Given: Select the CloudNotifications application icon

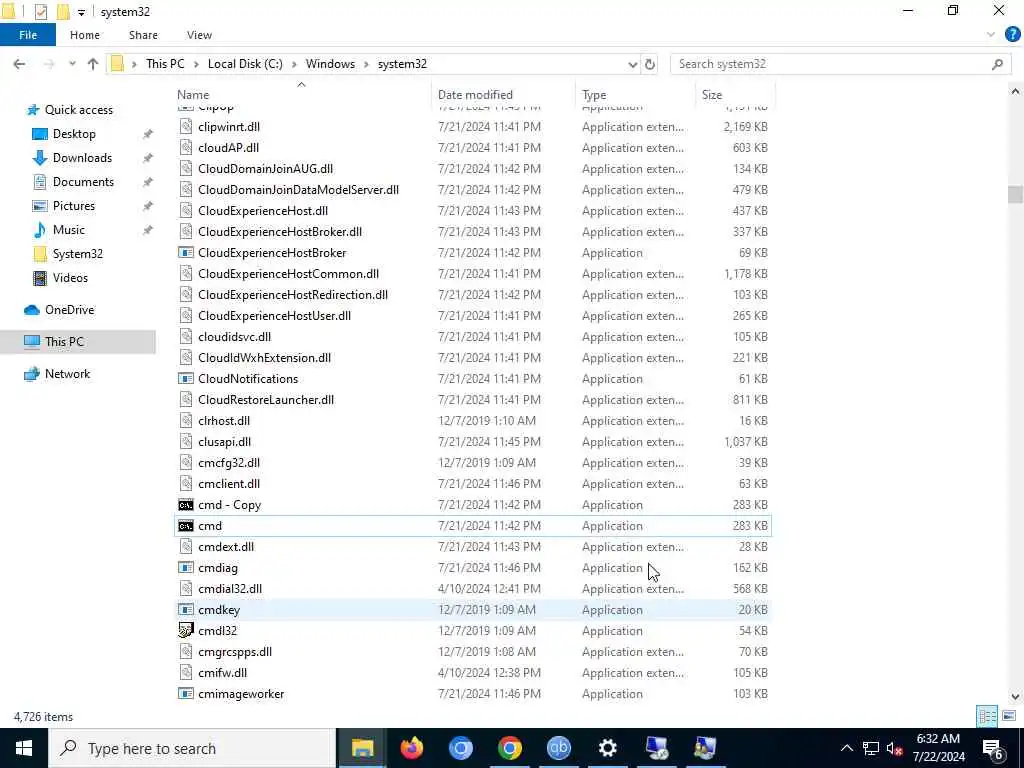Looking at the screenshot, I should (x=186, y=379).
